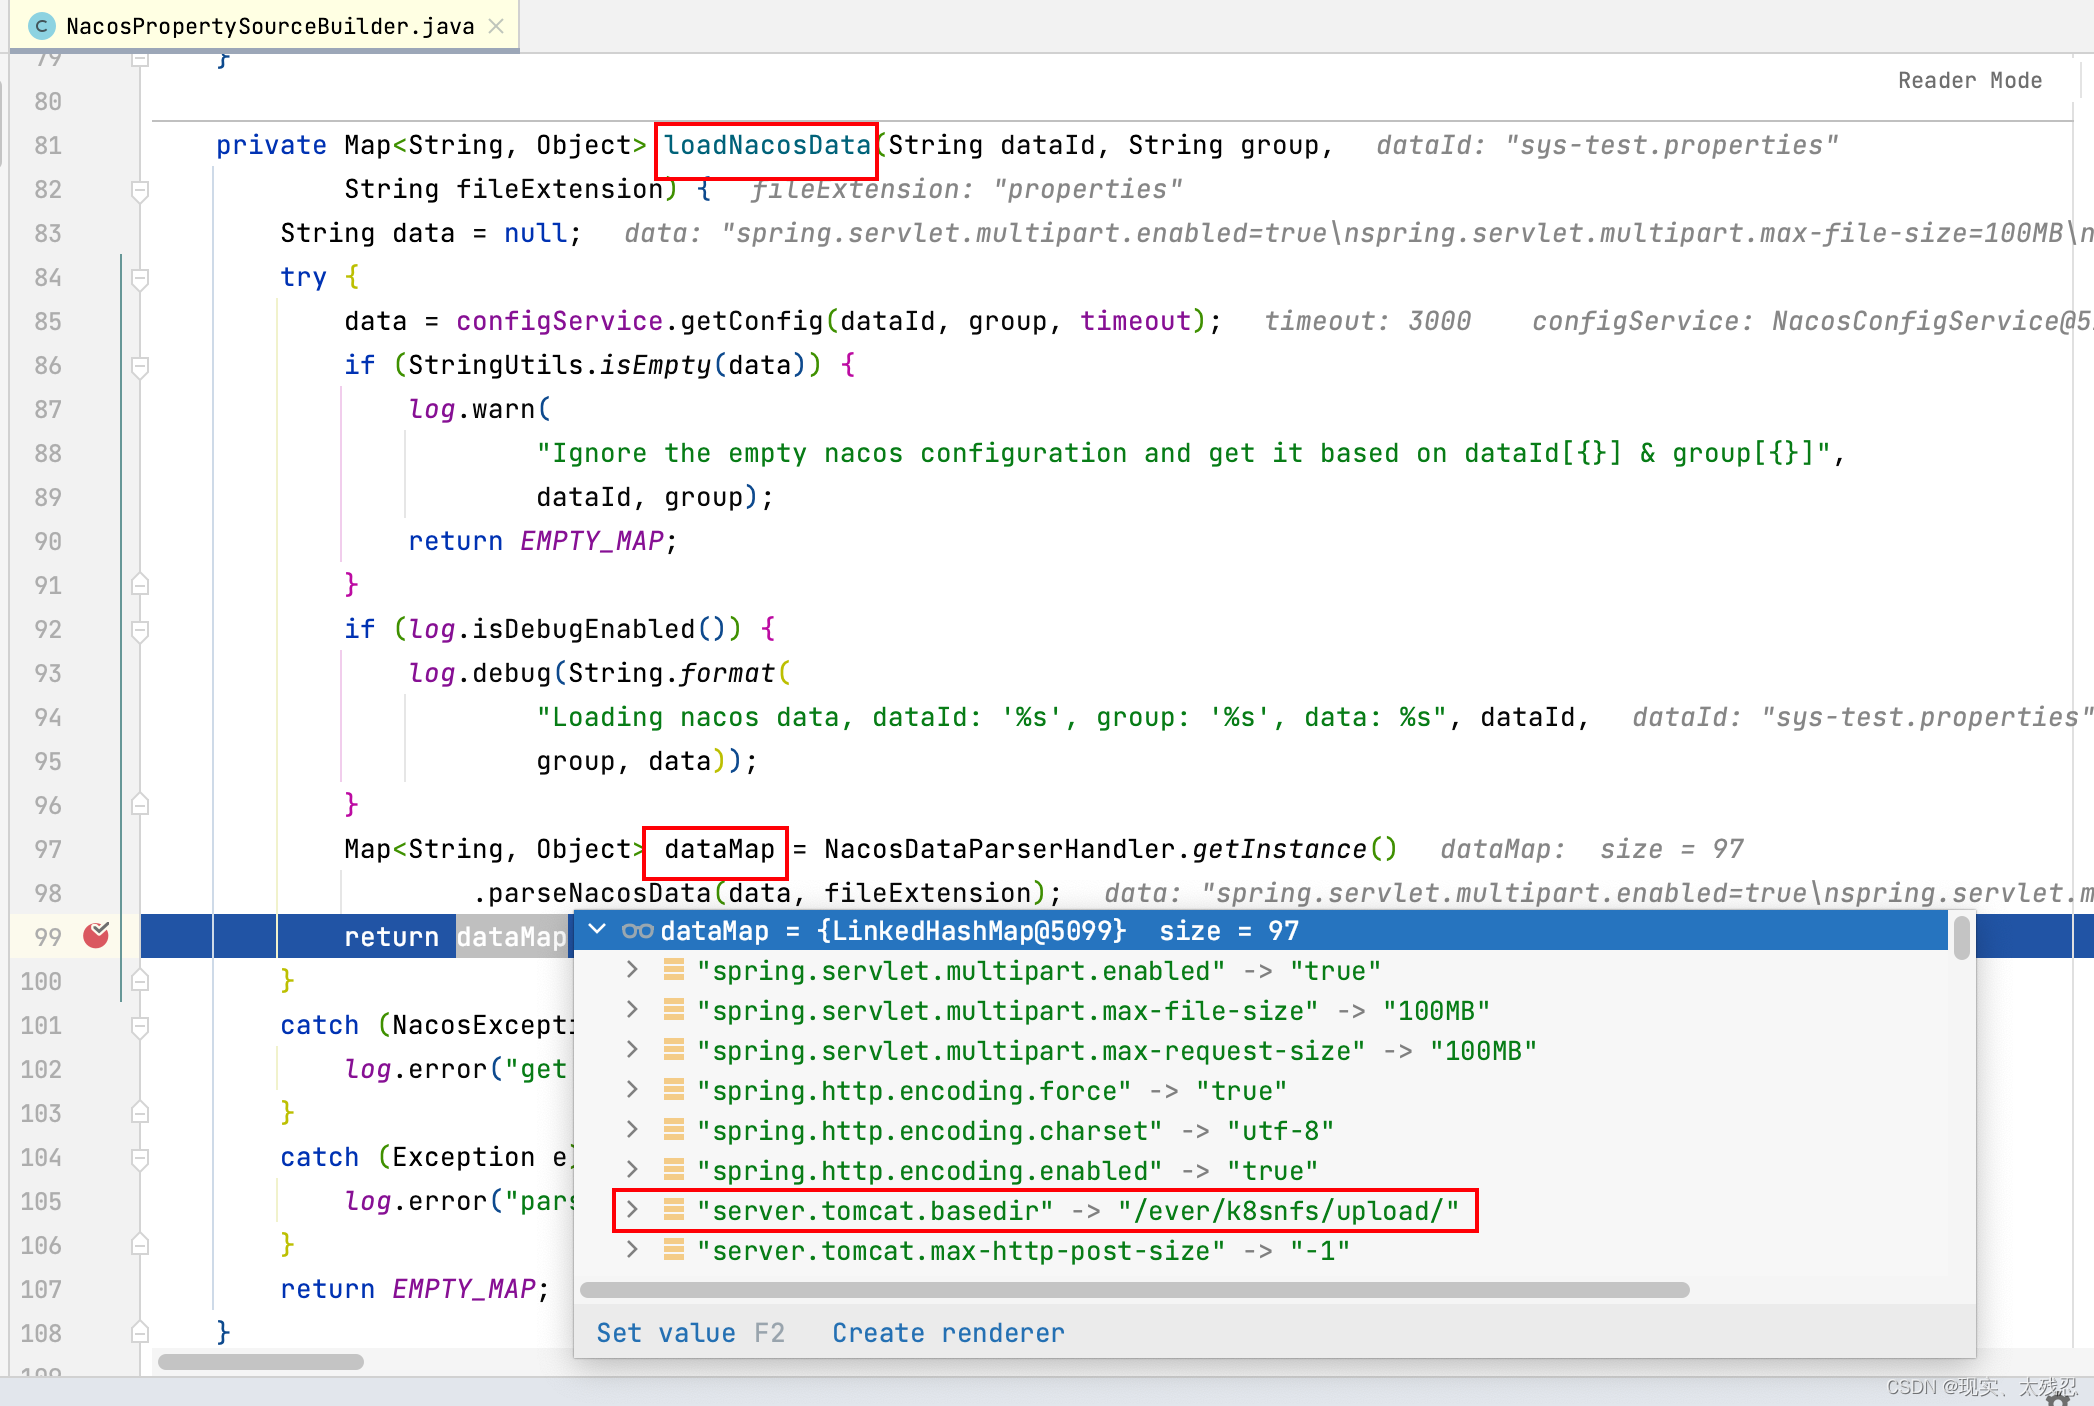Click the dataMap variable on line 97
Viewport: 2094px width, 1406px height.
point(719,849)
